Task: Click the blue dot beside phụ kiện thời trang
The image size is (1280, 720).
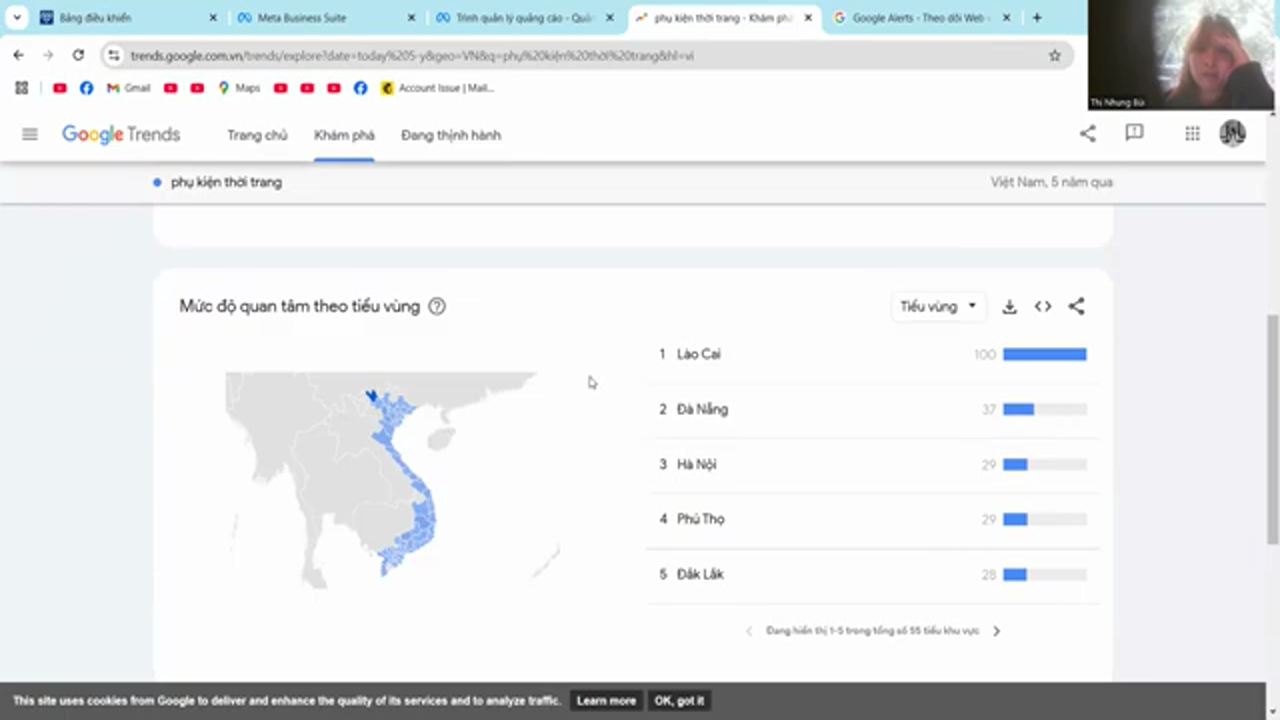Action: click(157, 182)
